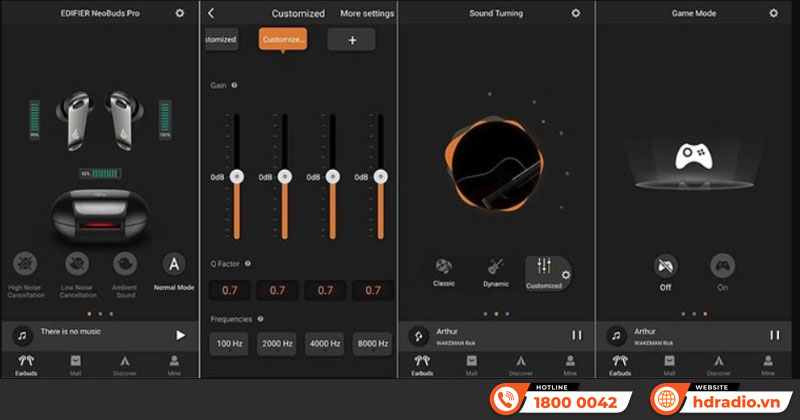Open the 8000 Hz frequency selector
800x420 pixels.
click(372, 344)
